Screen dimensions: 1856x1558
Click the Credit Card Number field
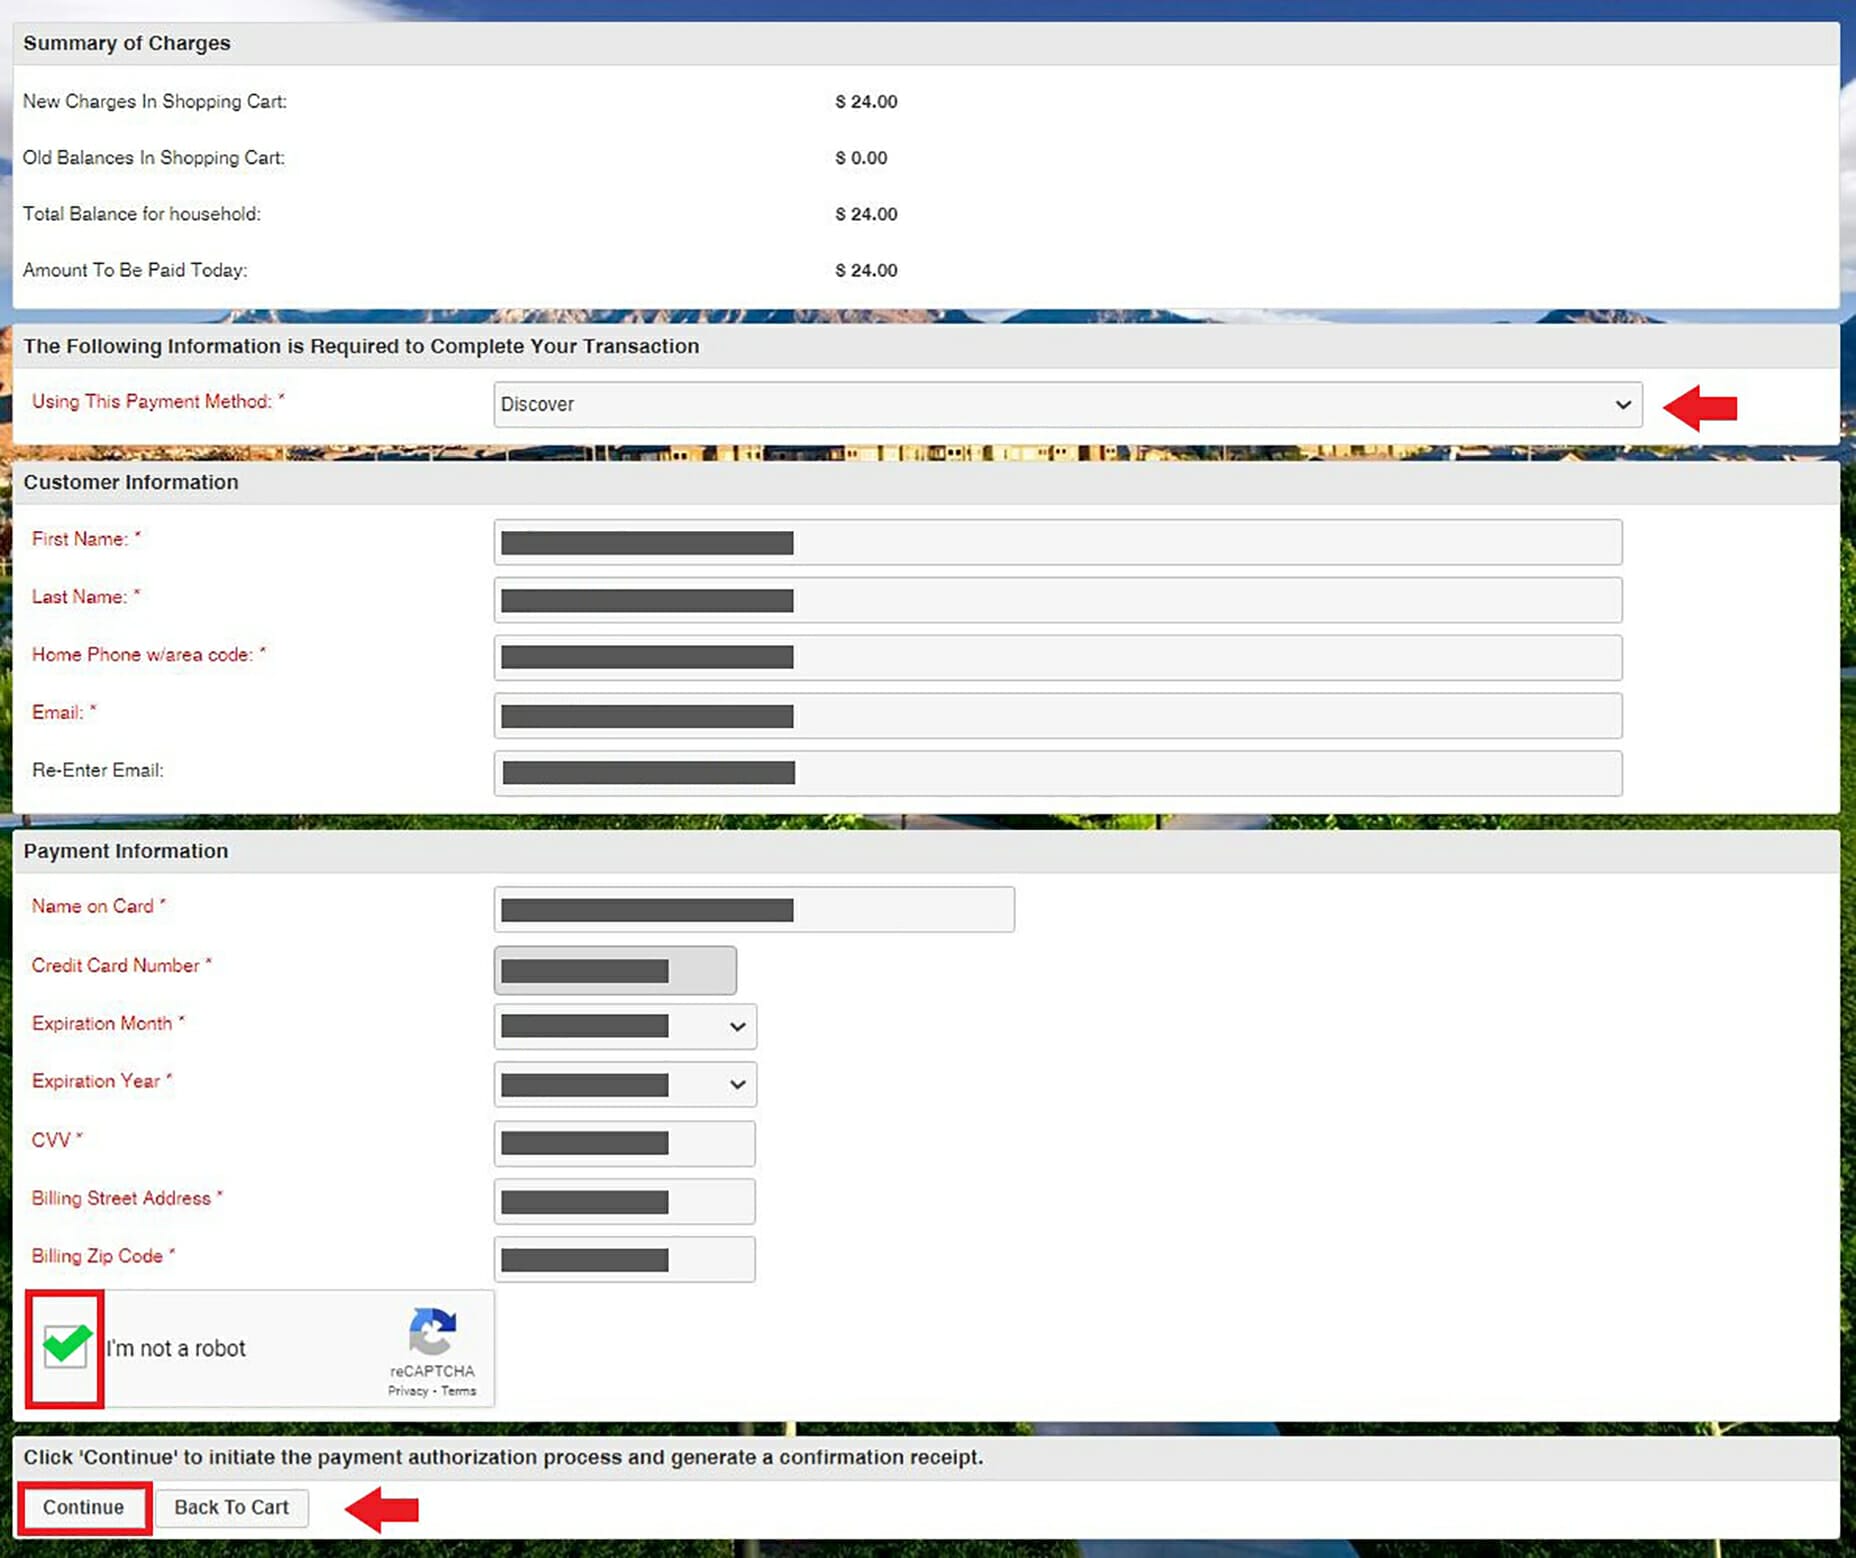[x=615, y=970]
